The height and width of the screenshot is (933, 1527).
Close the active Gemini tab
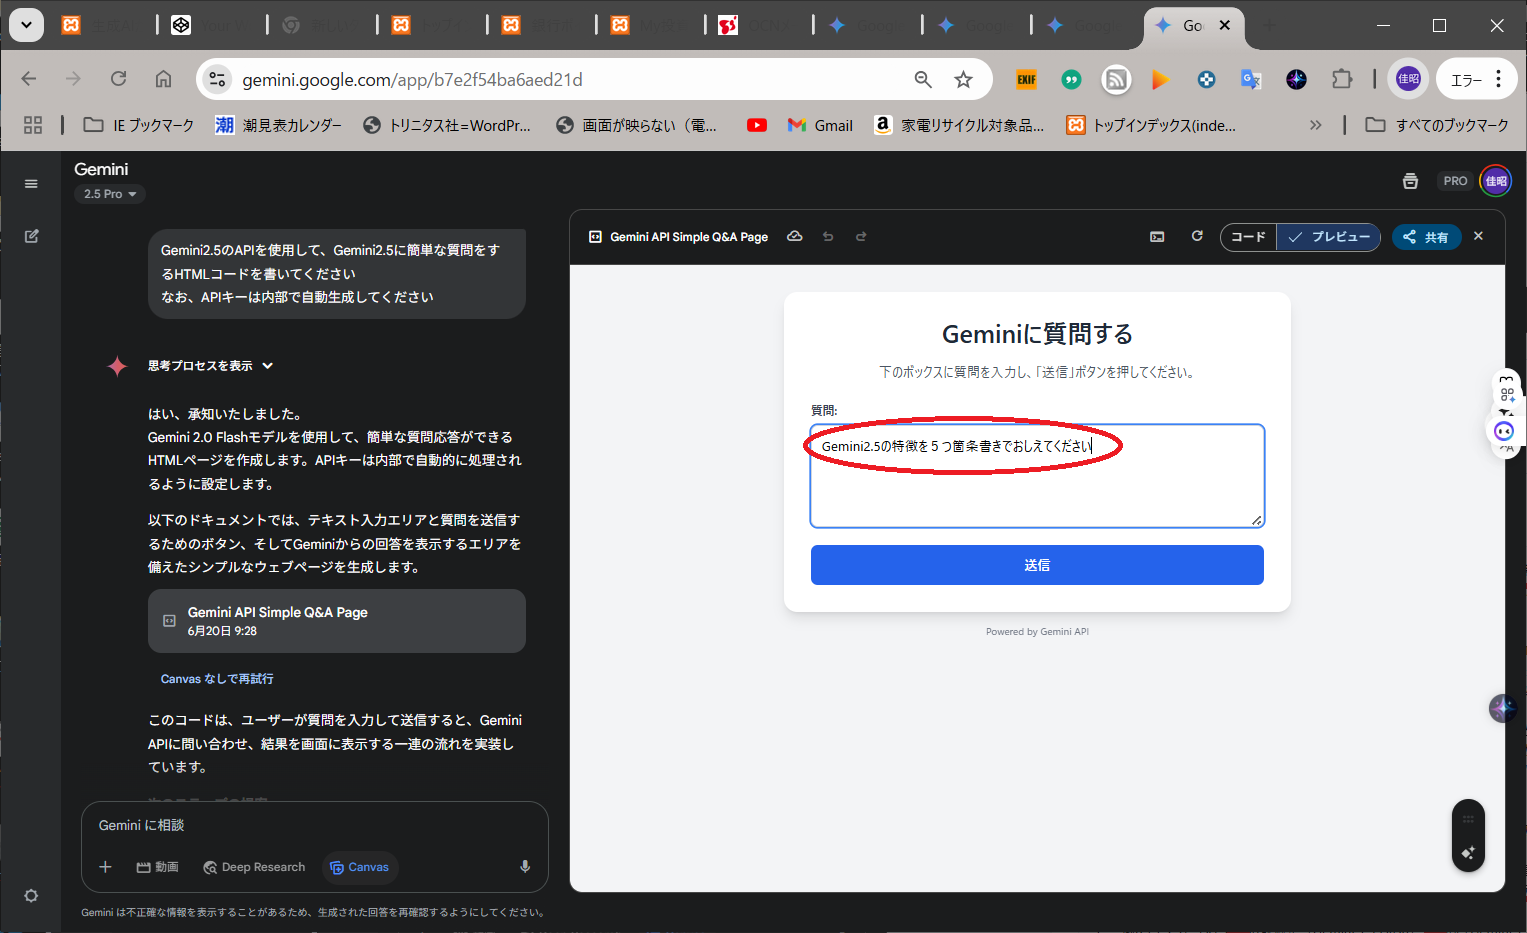coord(1224,25)
